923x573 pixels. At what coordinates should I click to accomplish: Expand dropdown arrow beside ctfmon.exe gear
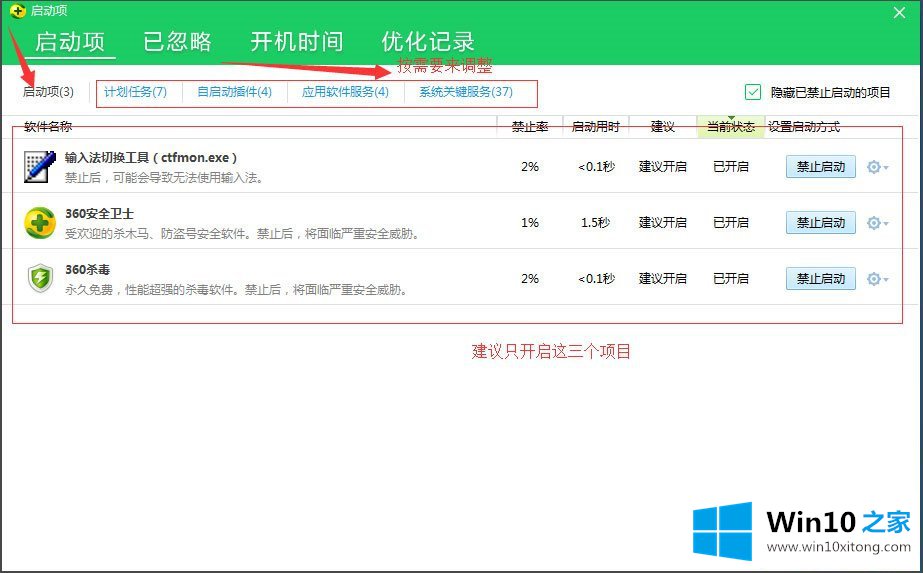[886, 168]
